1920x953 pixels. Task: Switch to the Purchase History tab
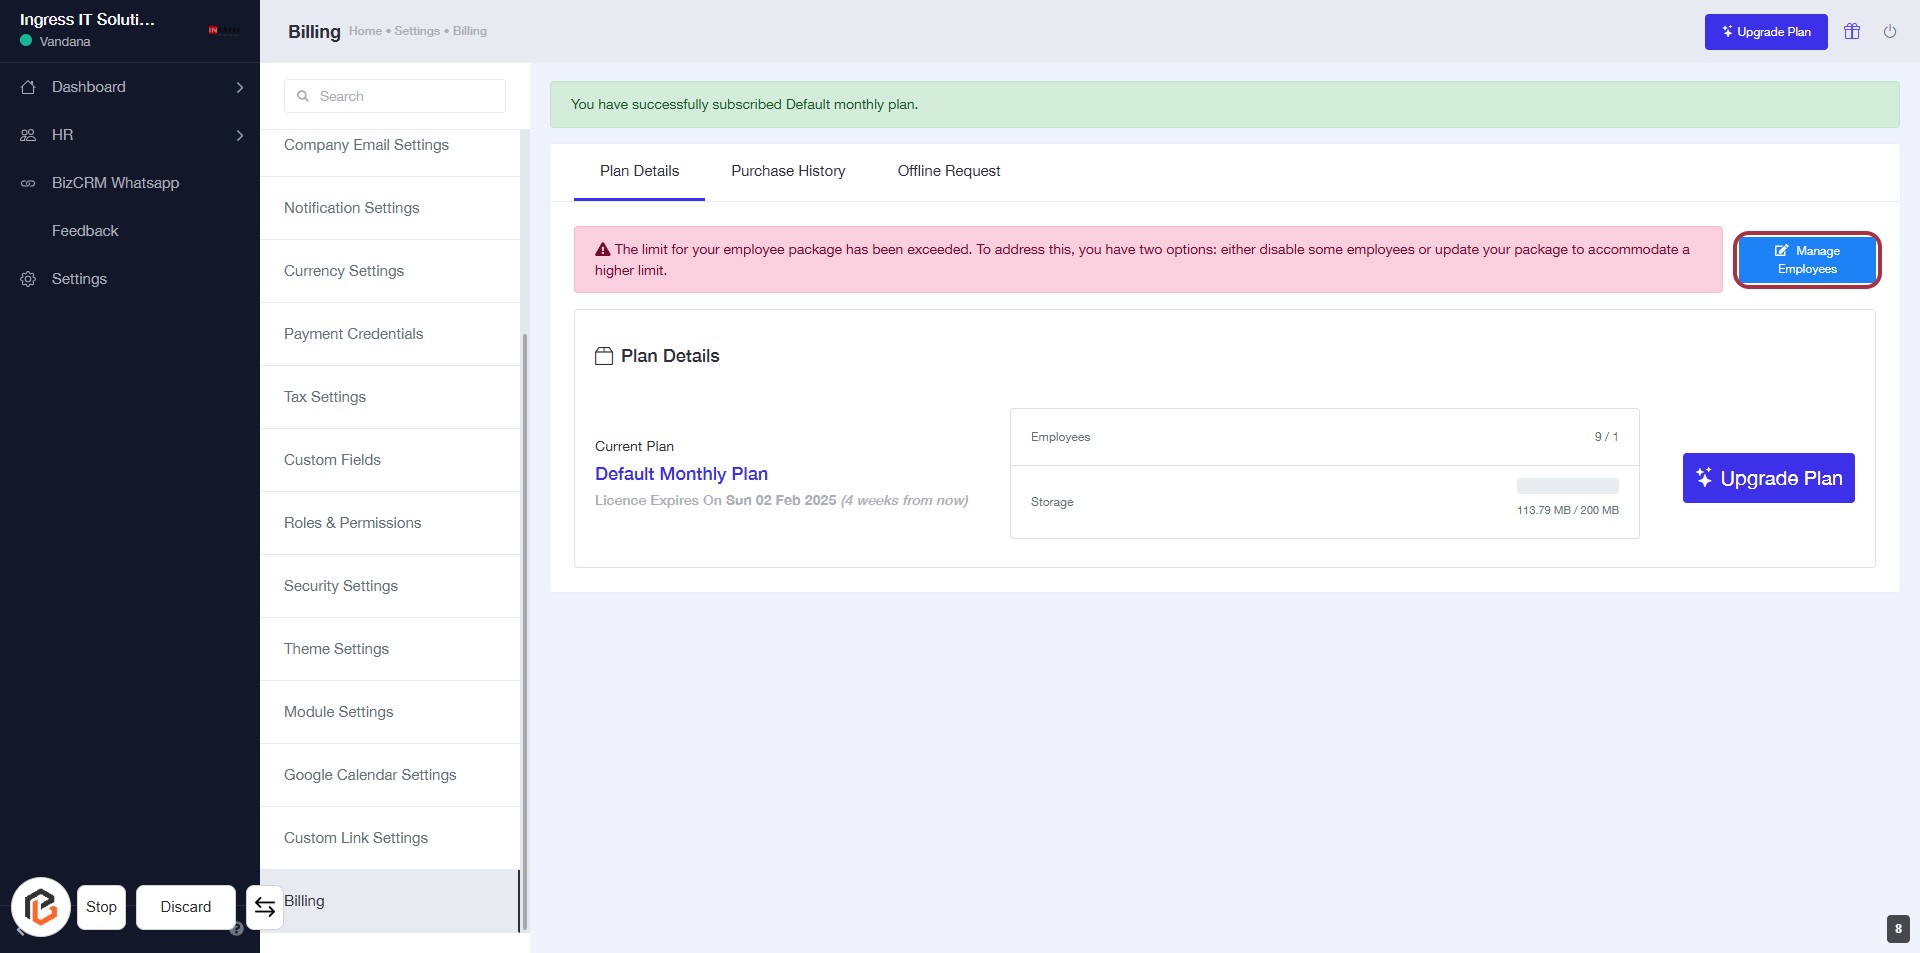[788, 171]
